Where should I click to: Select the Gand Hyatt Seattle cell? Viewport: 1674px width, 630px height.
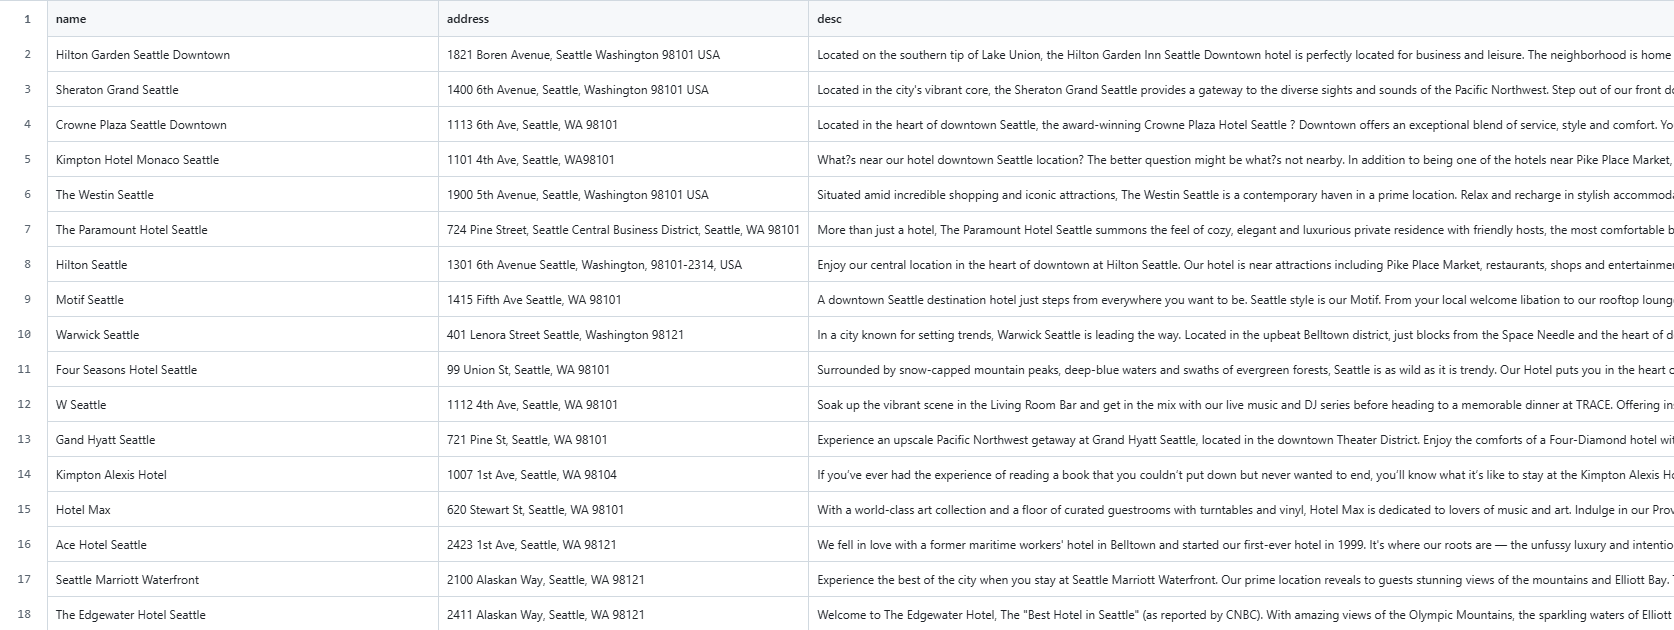(x=243, y=440)
